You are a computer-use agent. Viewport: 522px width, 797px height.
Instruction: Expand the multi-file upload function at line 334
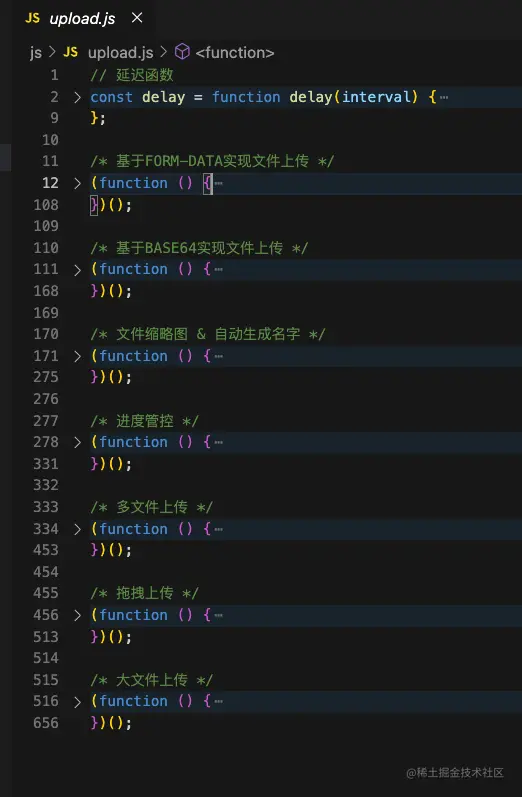pos(77,529)
